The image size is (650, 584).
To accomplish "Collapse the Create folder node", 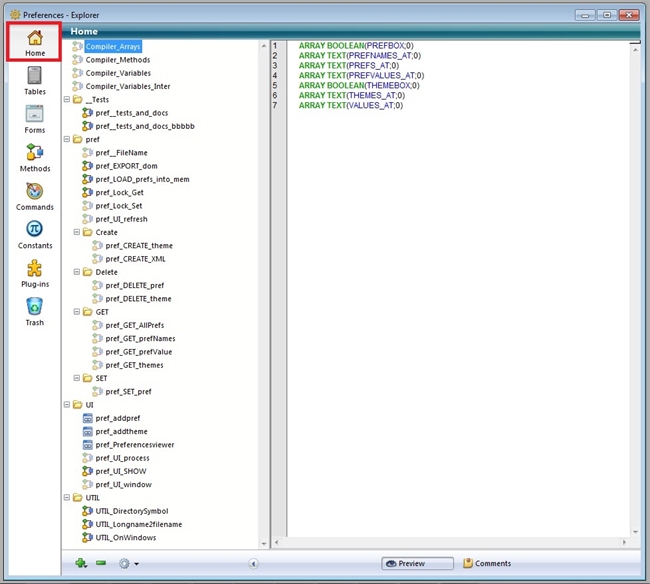I will (76, 232).
